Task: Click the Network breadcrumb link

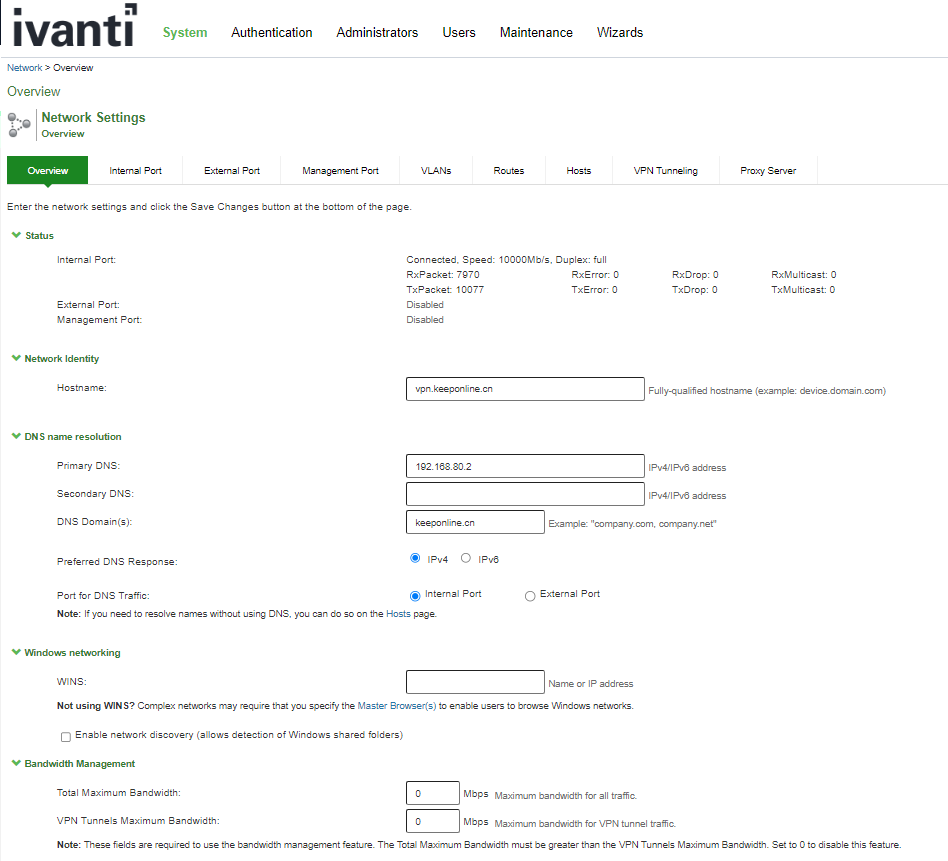Action: 24,68
